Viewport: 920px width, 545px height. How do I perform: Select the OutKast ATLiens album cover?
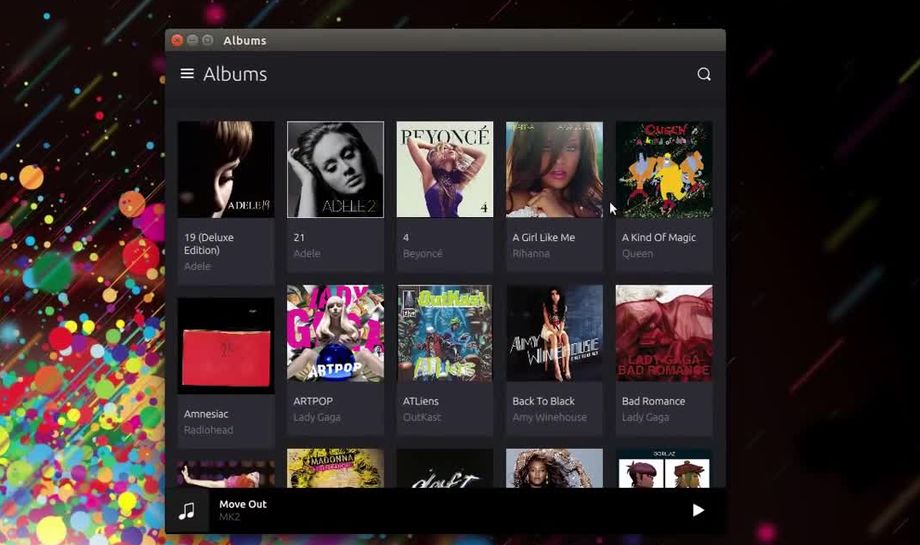click(x=445, y=333)
